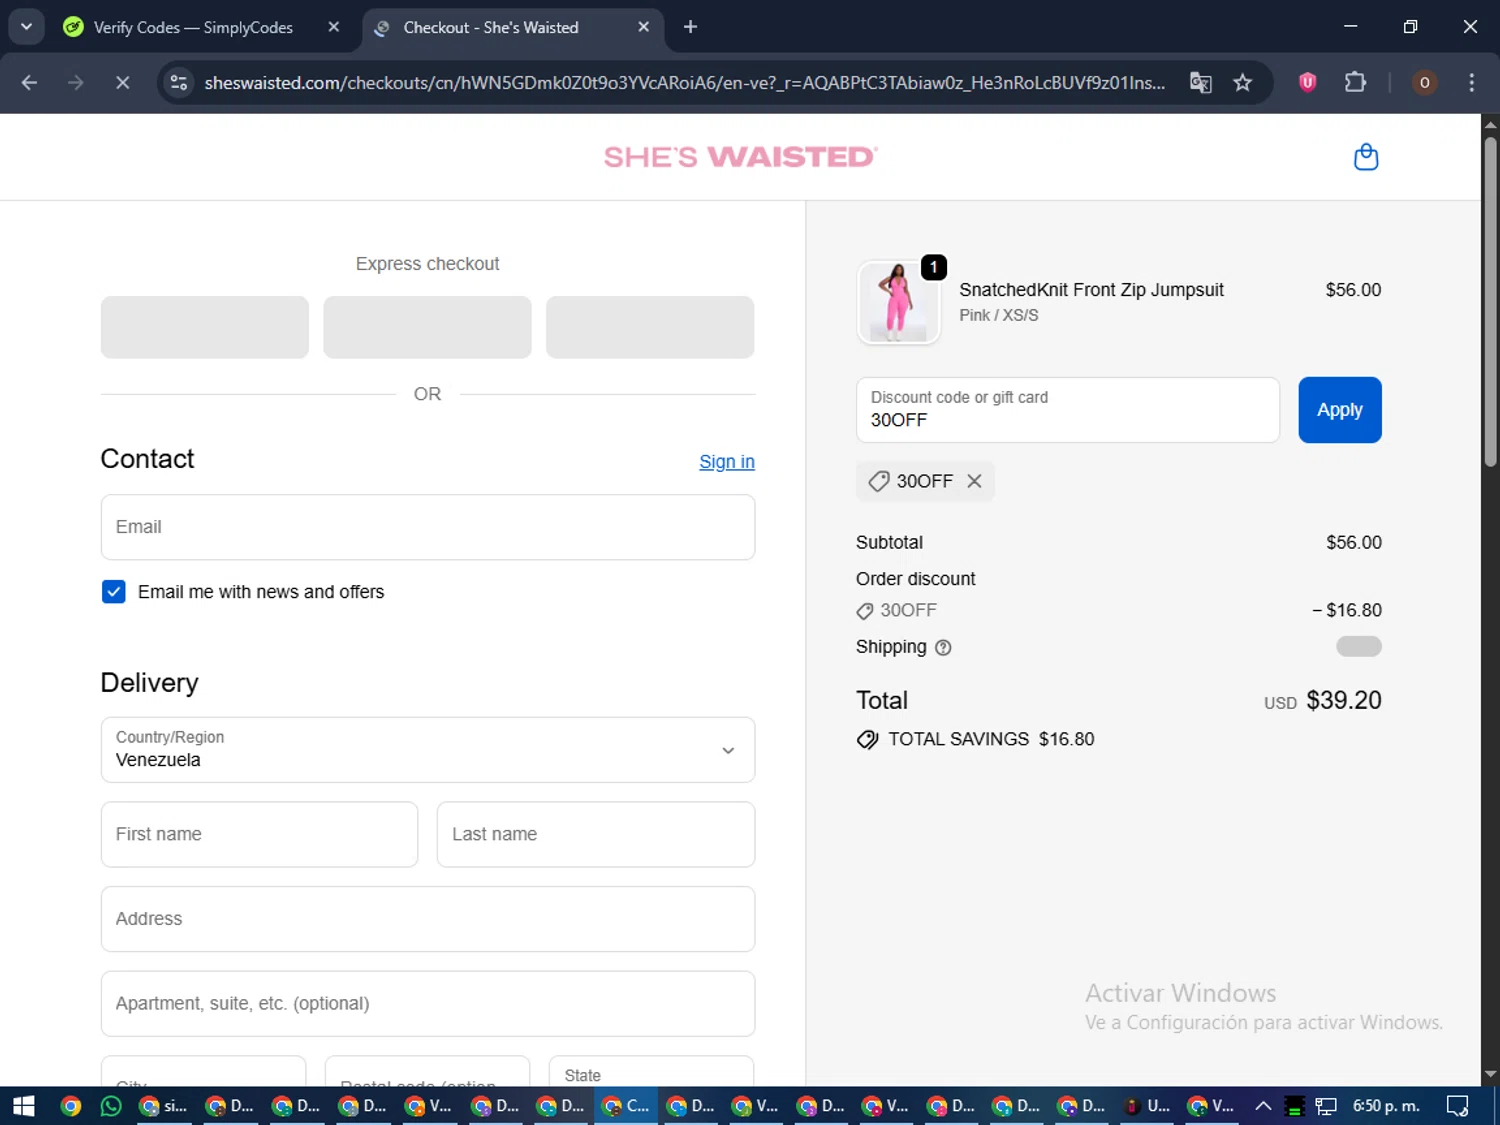Close the Checkout - She's Waisted tab
The height and width of the screenshot is (1125, 1500).
click(644, 27)
